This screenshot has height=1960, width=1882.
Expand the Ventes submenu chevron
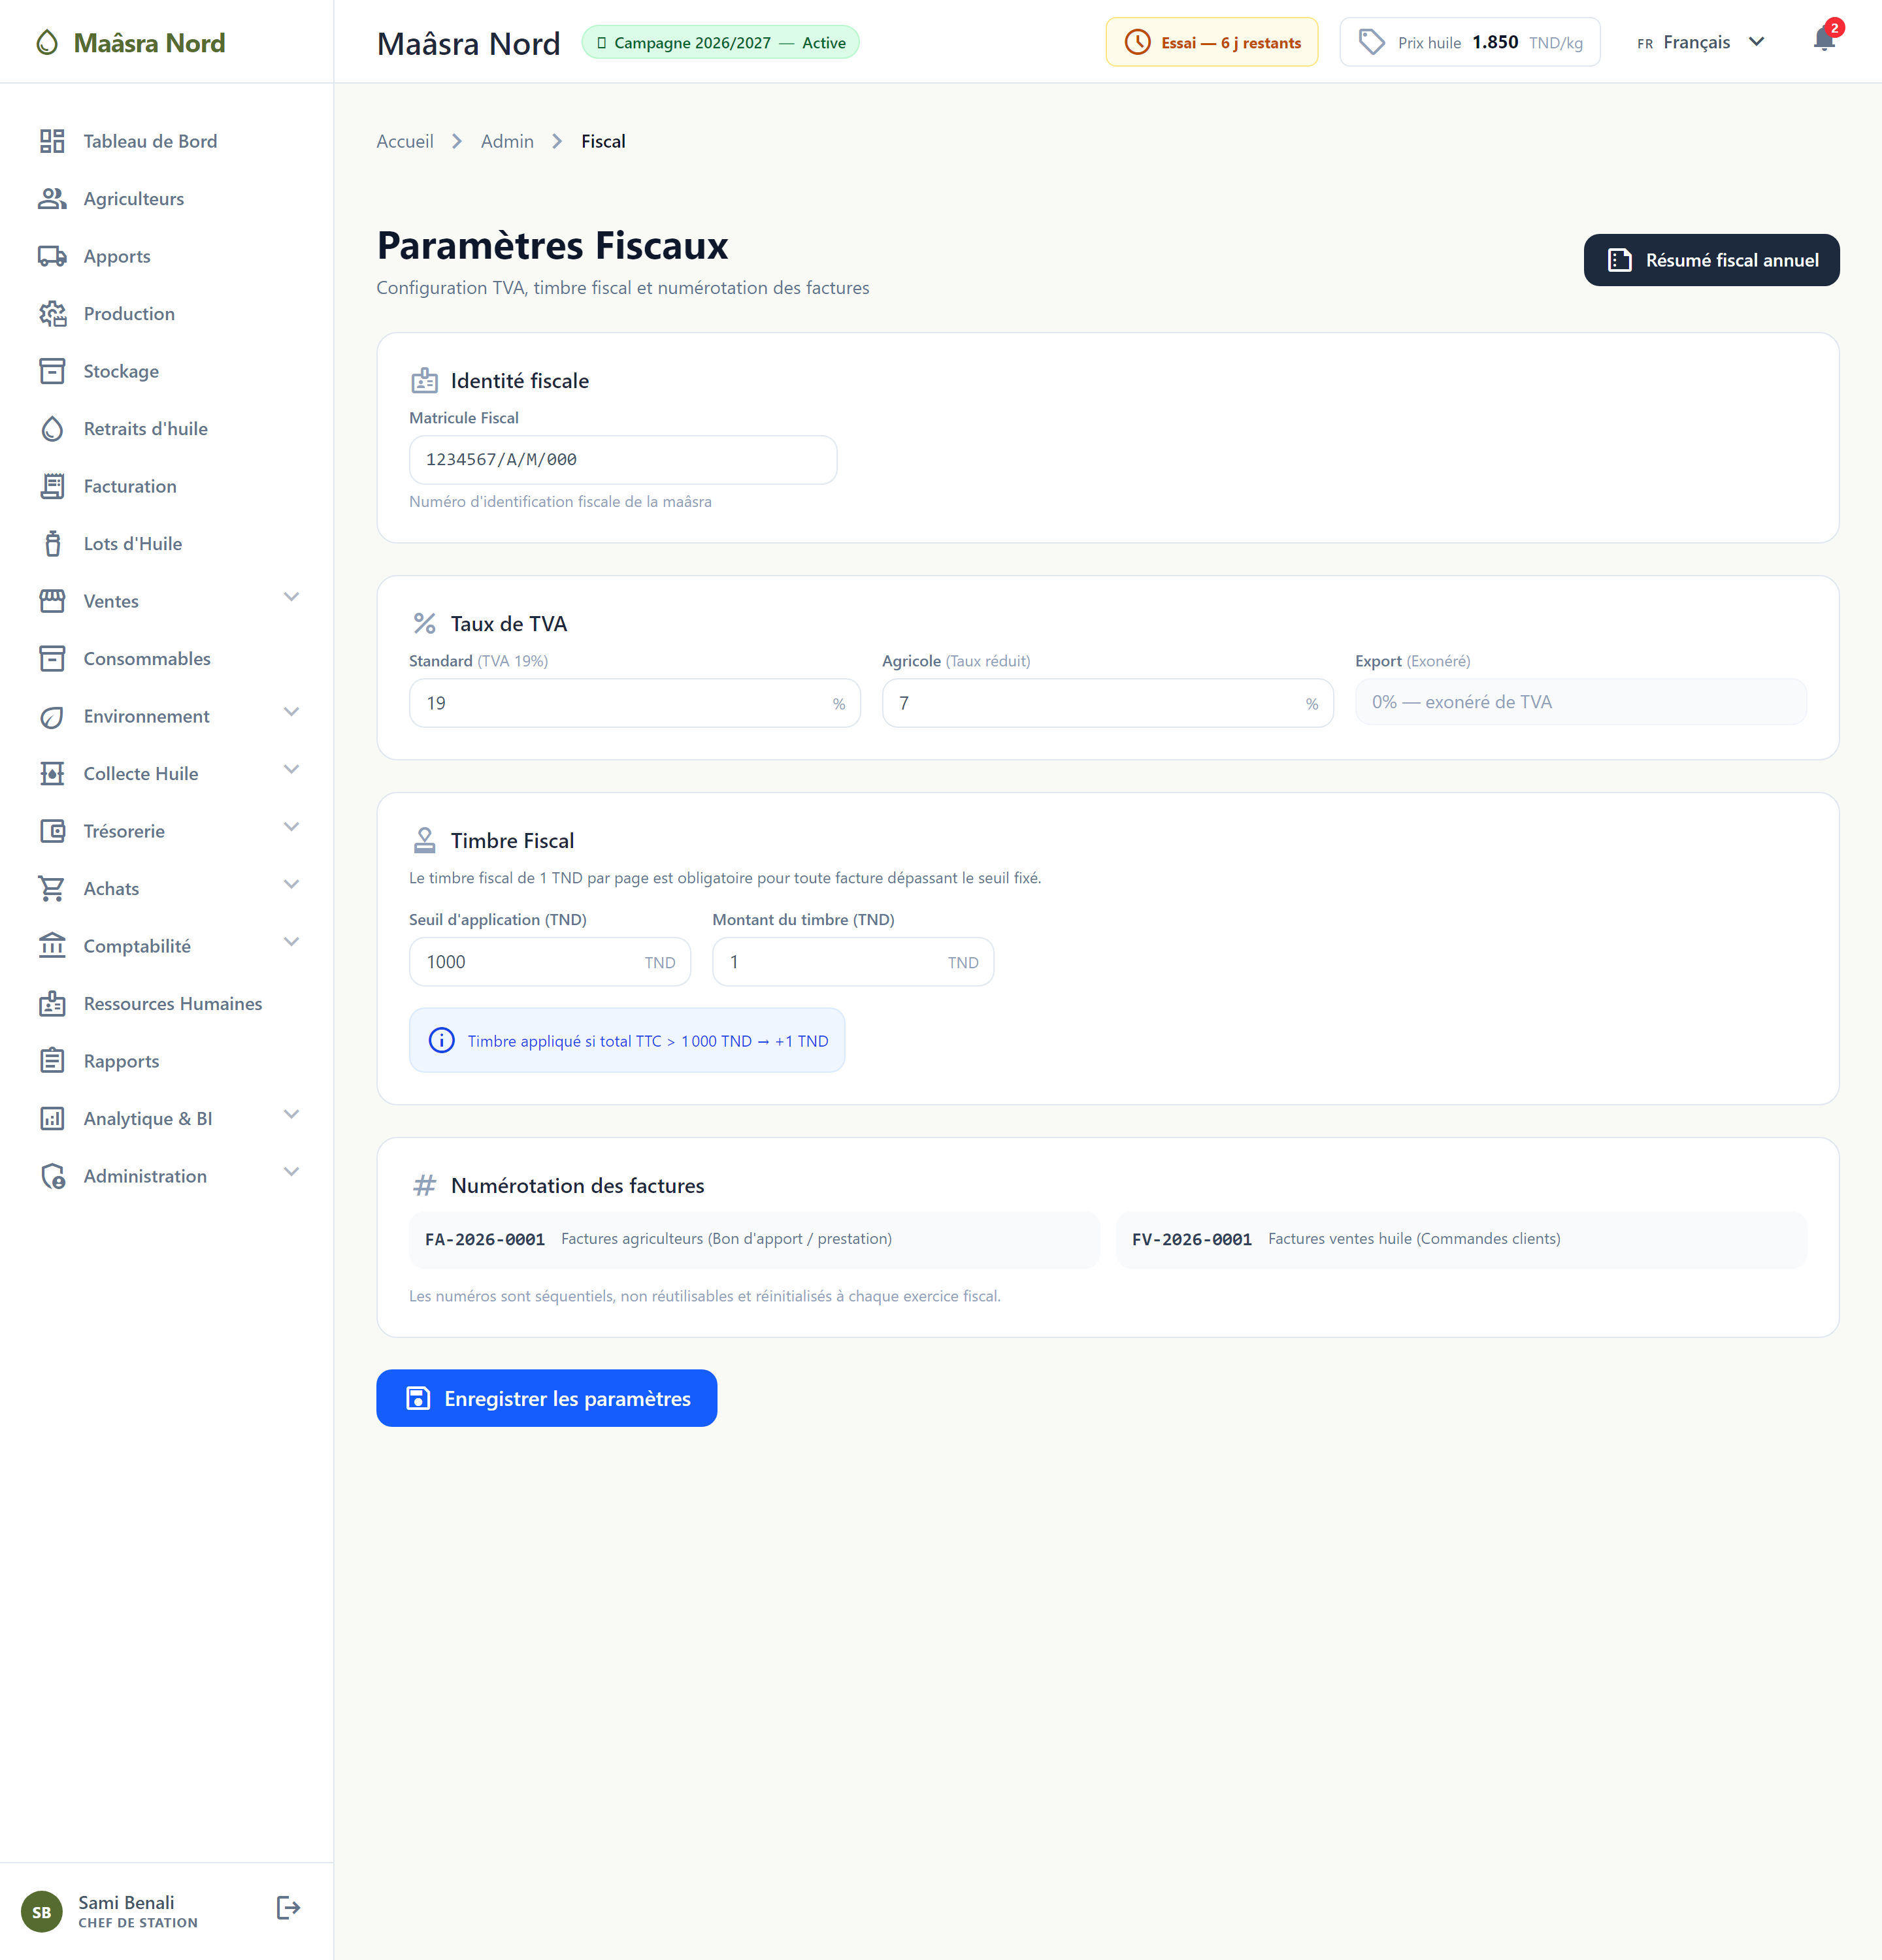pyautogui.click(x=291, y=597)
